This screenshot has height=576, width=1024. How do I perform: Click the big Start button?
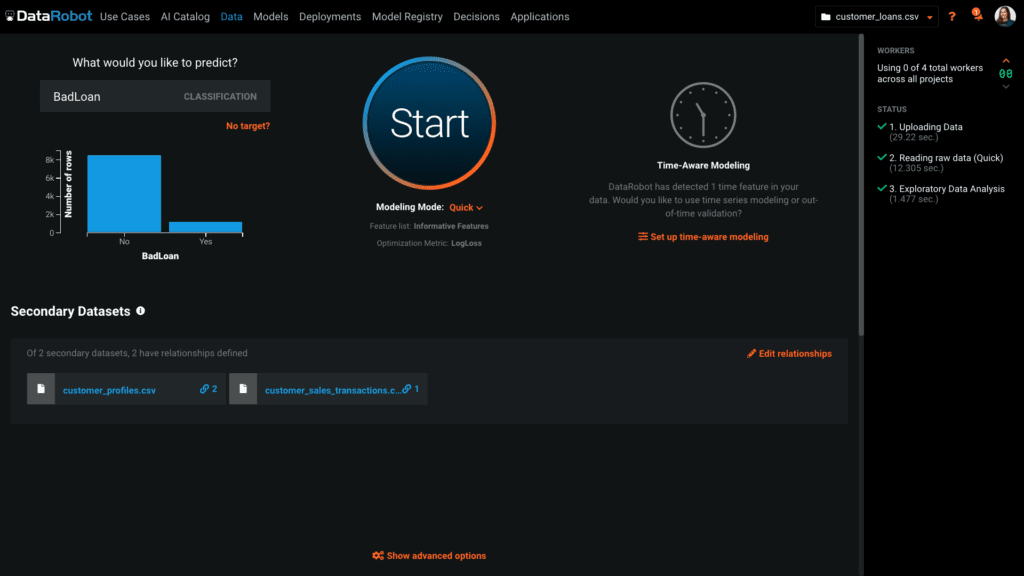429,123
